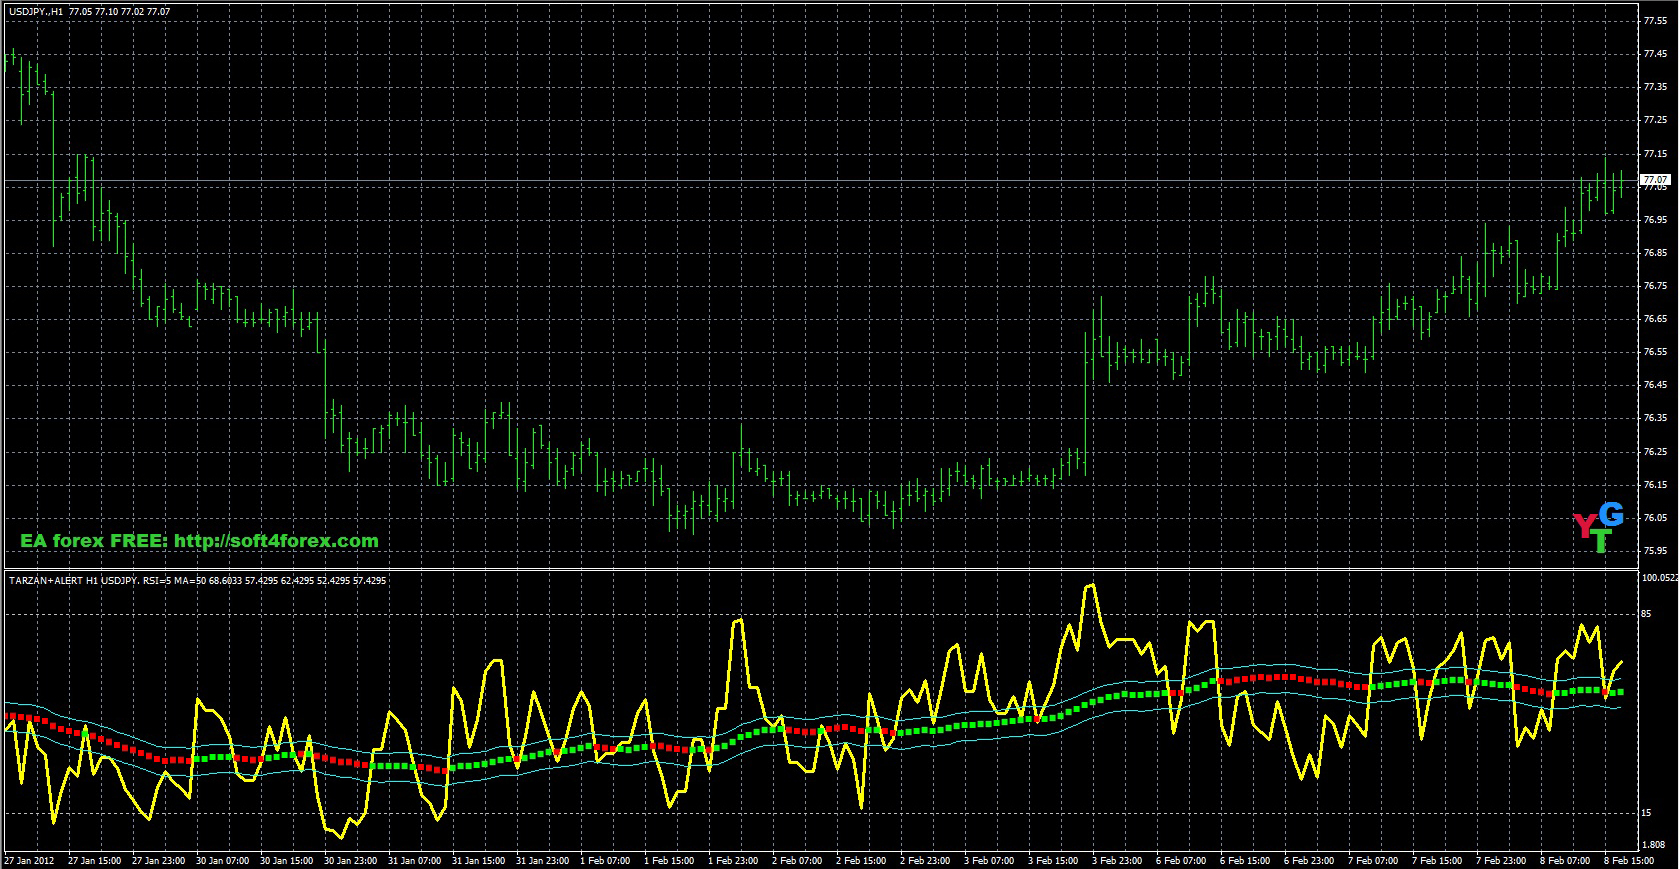Click the 76.05 price axis label
This screenshot has width=1680, height=869.
click(1655, 518)
